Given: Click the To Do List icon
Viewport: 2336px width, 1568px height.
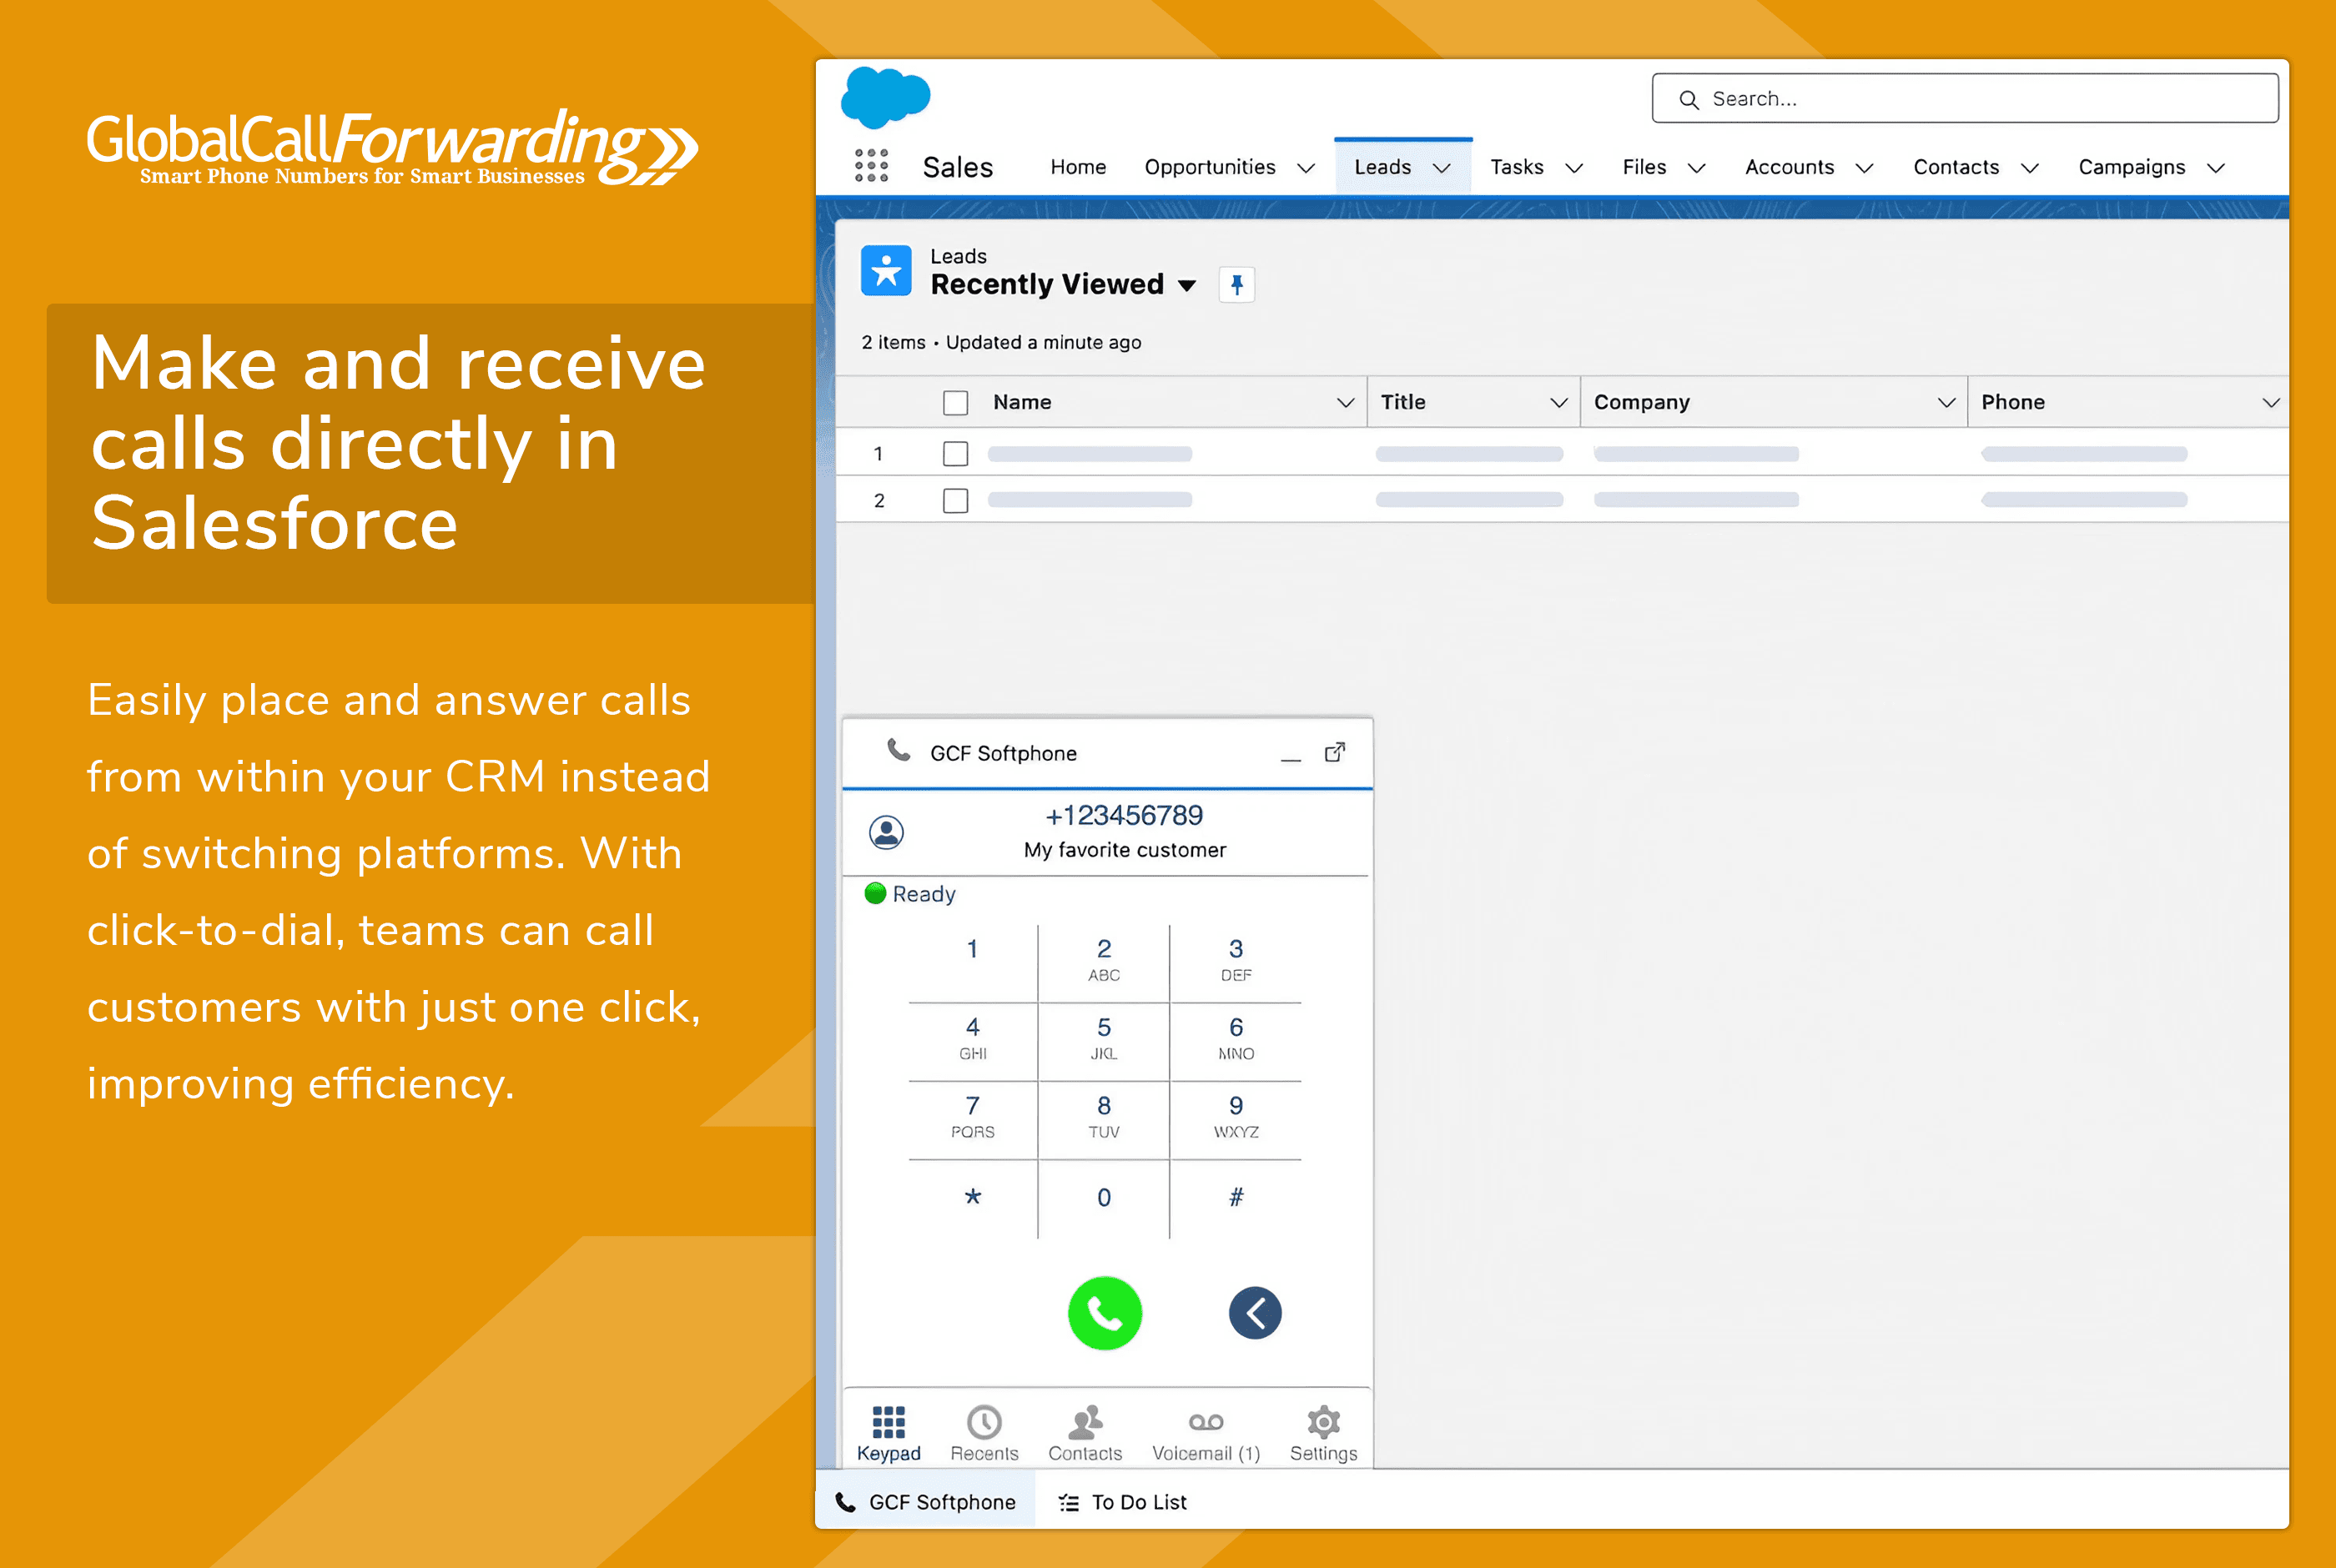Looking at the screenshot, I should tap(1069, 1502).
